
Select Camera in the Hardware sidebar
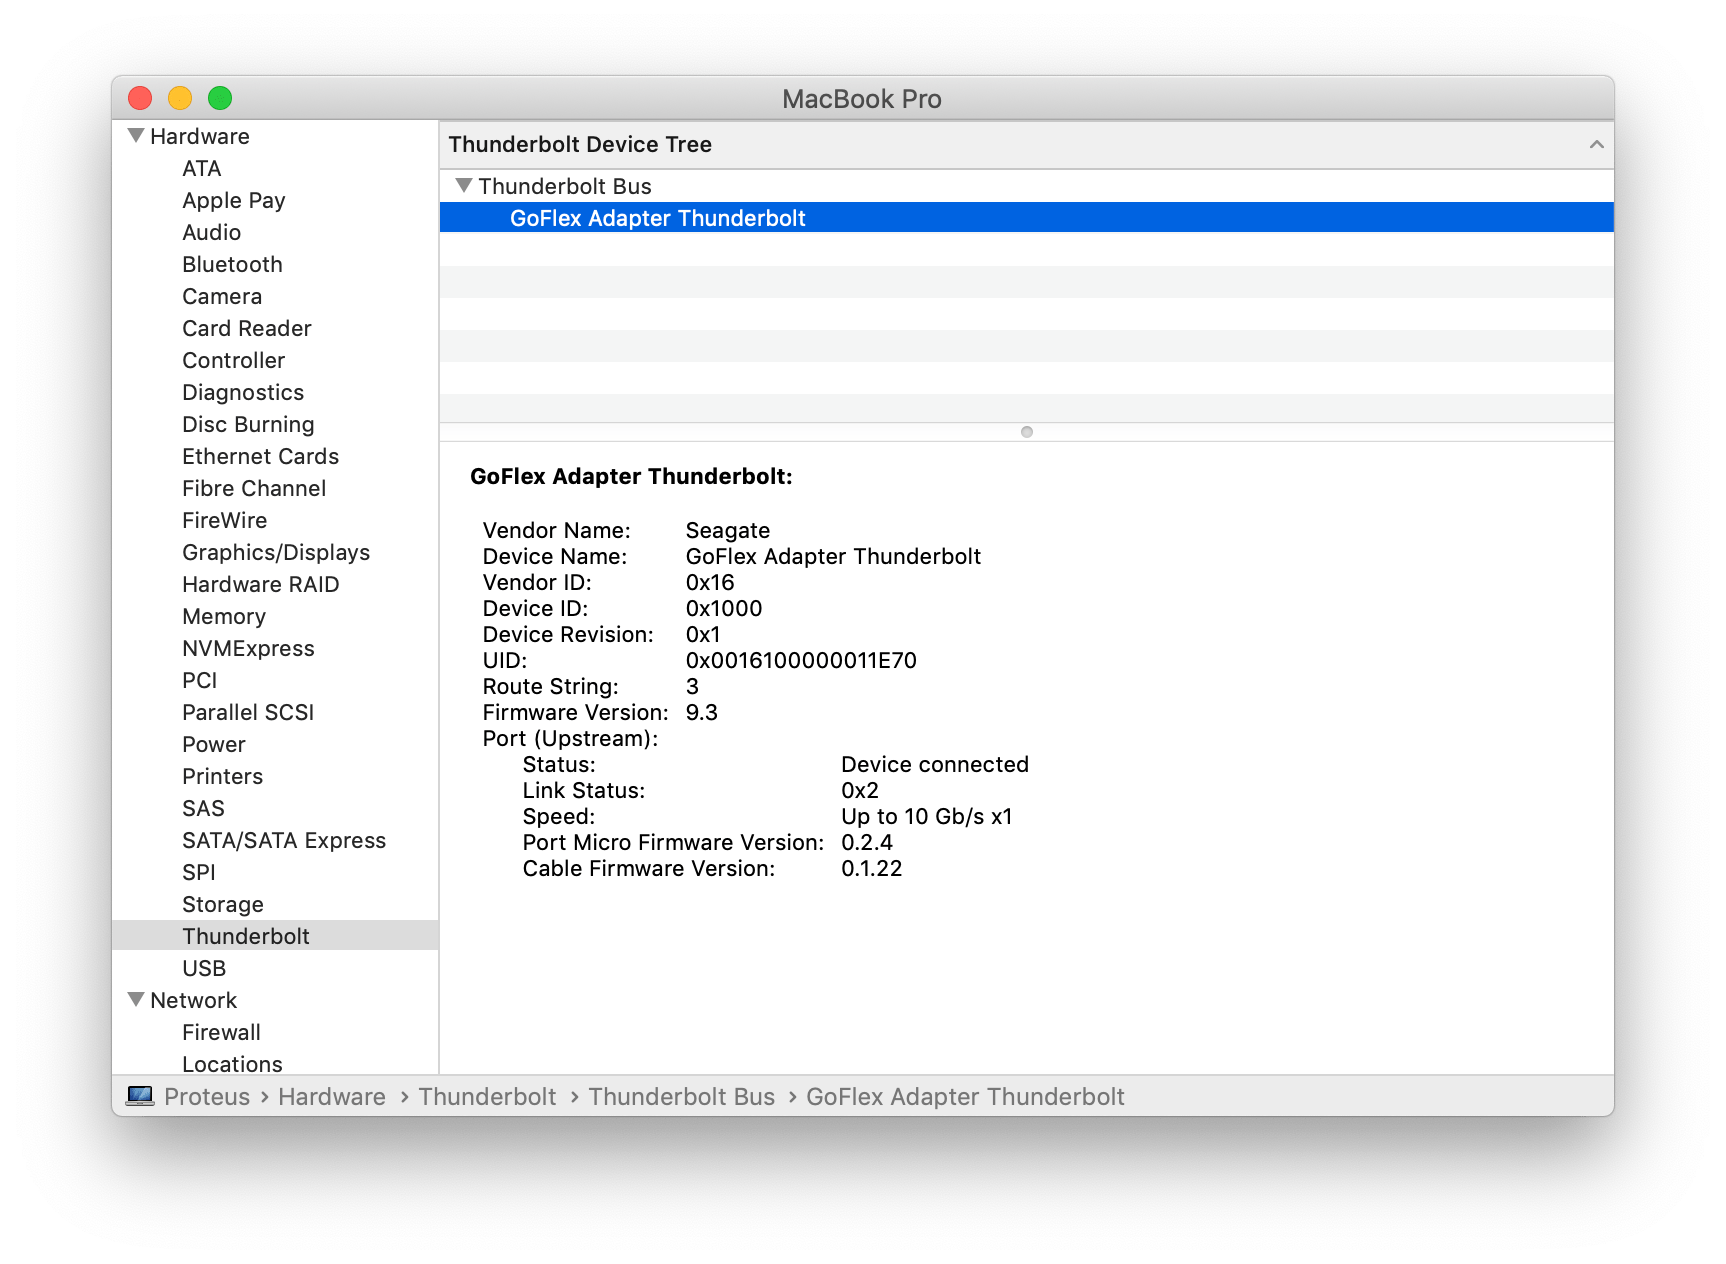[221, 296]
